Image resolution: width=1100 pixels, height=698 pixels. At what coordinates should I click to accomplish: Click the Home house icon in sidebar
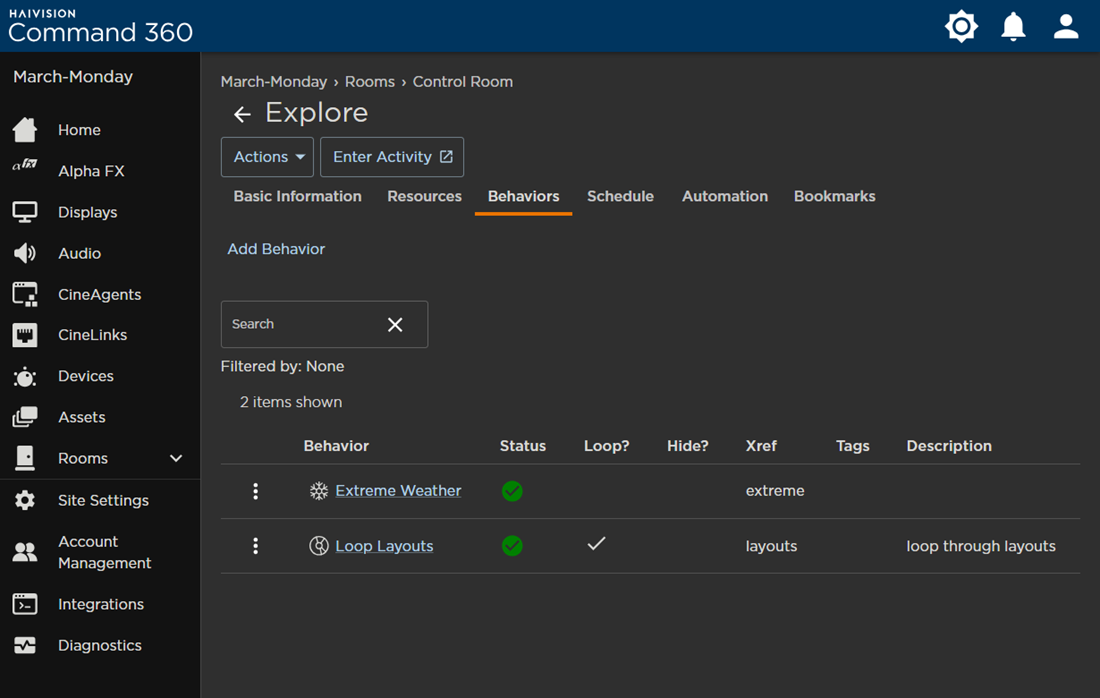25,130
